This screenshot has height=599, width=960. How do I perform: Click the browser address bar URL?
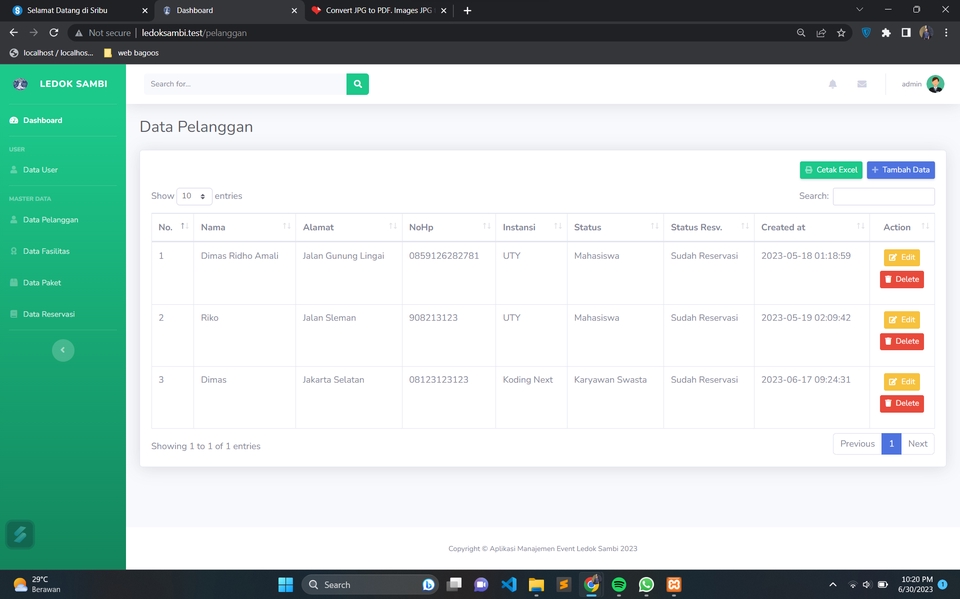194,32
